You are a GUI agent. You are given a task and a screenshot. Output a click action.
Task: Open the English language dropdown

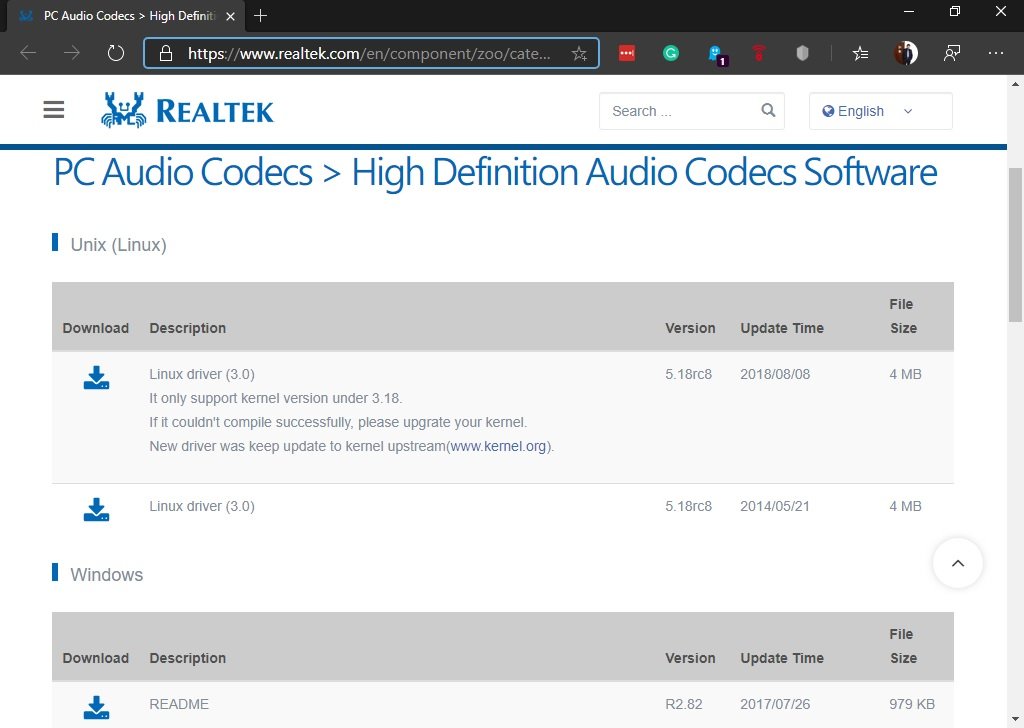[880, 111]
